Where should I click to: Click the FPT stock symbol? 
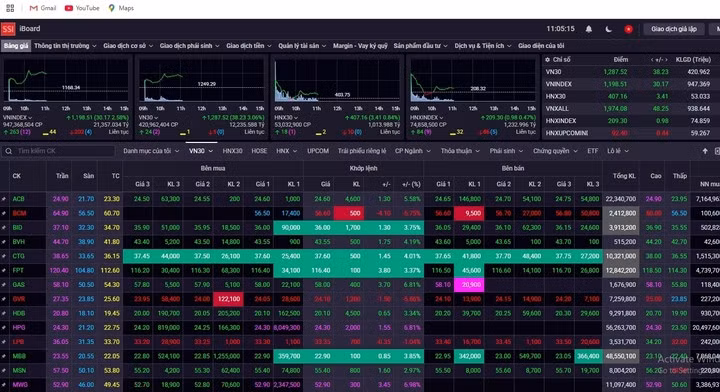pos(18,270)
